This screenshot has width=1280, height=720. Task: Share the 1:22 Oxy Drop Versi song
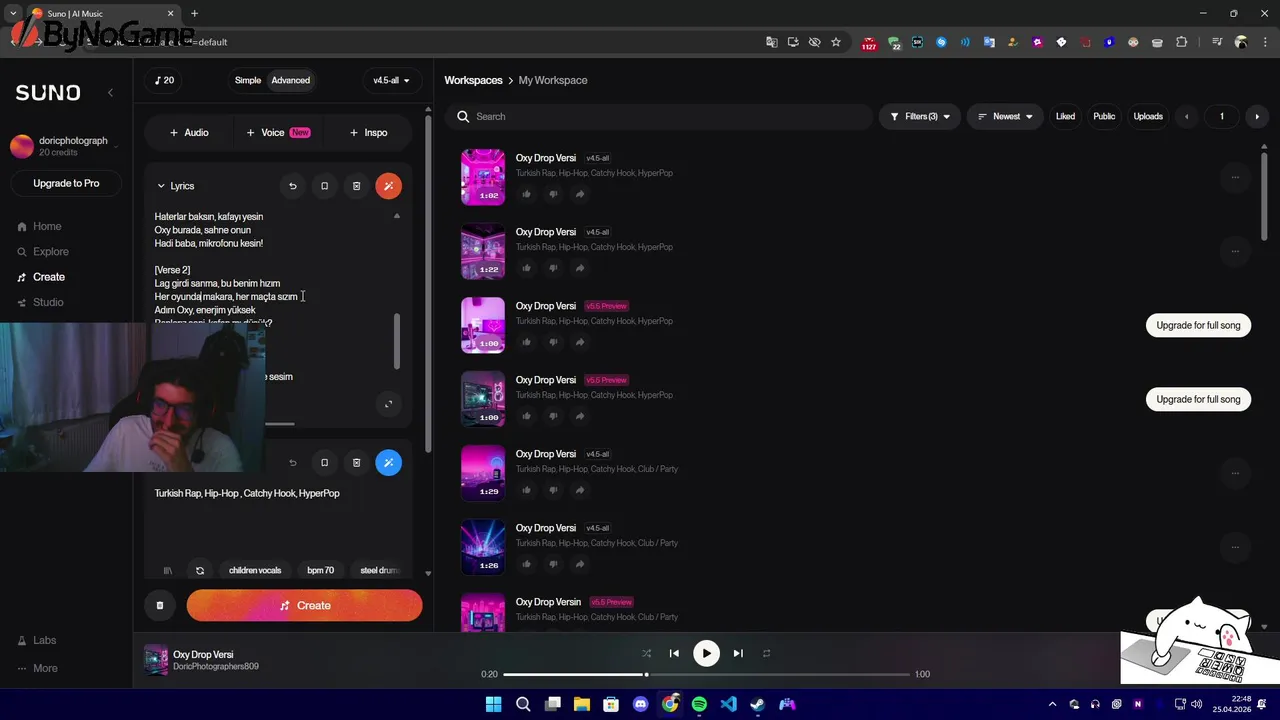[580, 268]
